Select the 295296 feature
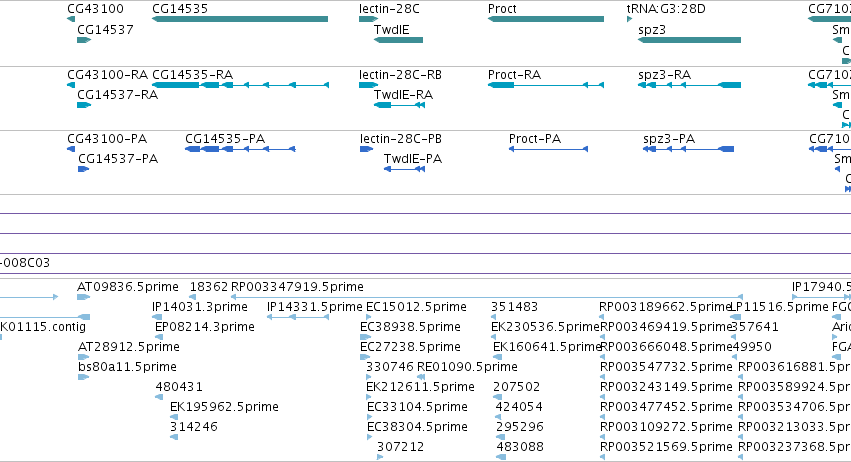 click(500, 438)
